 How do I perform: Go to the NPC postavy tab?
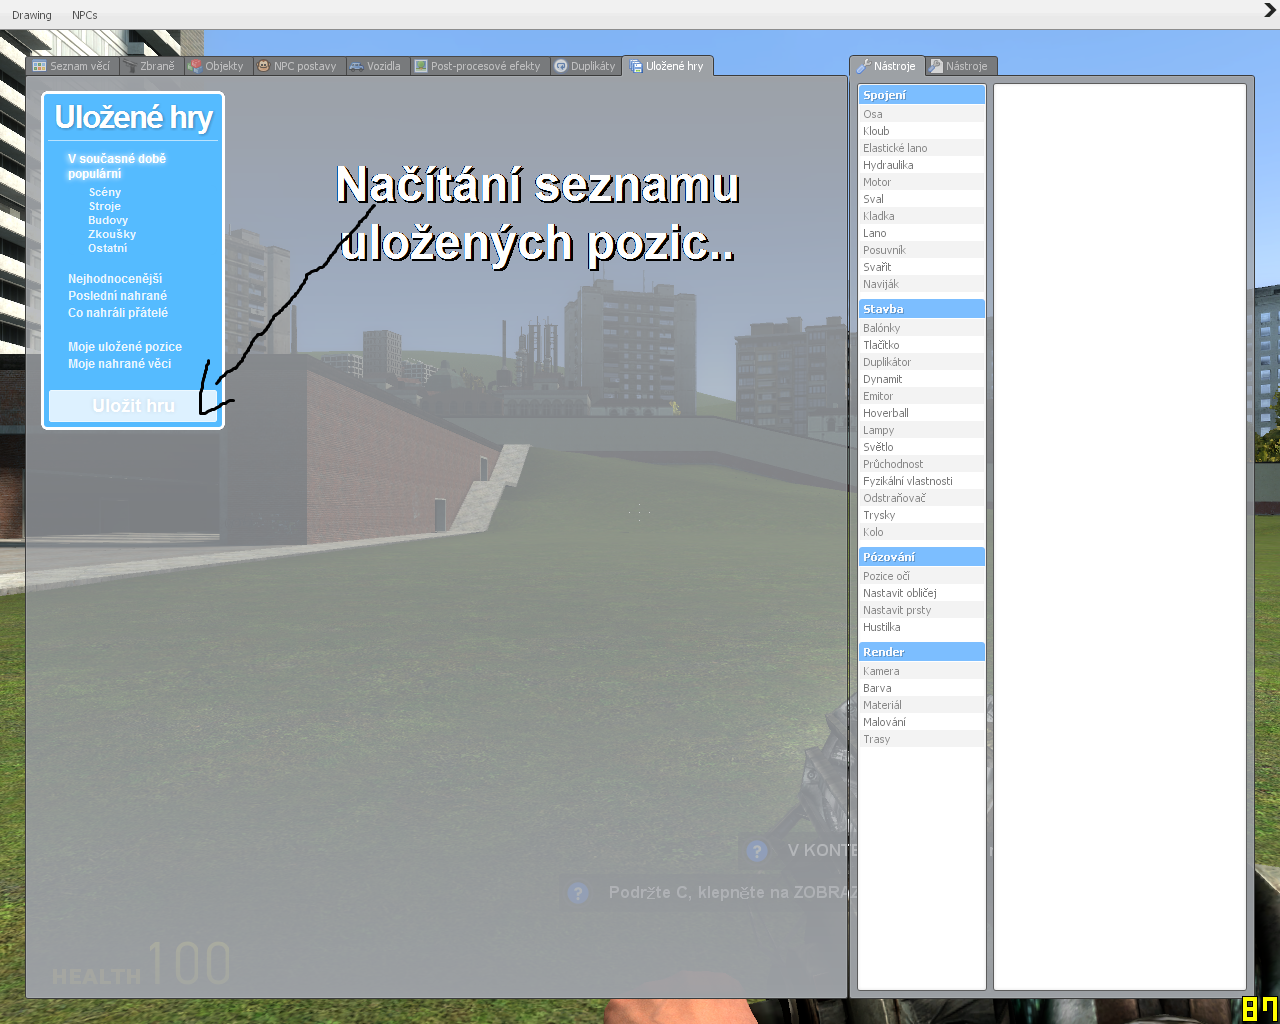click(x=297, y=66)
